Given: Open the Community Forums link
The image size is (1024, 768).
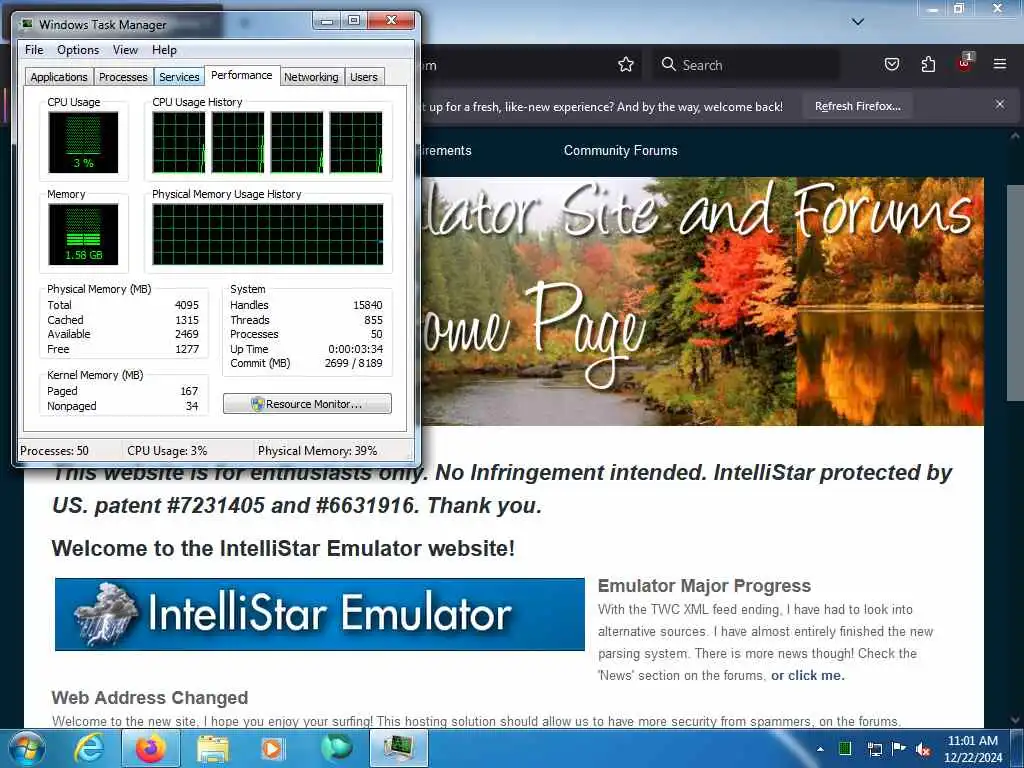Looking at the screenshot, I should pos(620,150).
